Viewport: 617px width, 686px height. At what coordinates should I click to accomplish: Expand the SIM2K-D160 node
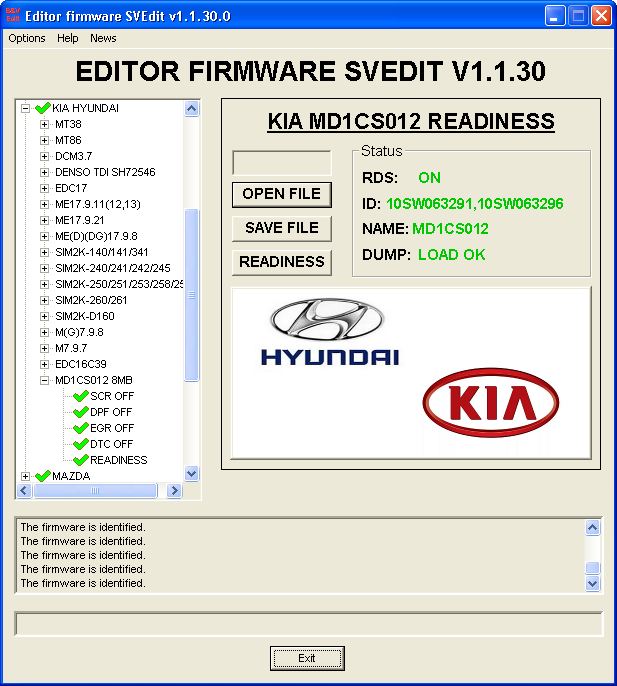[x=44, y=316]
